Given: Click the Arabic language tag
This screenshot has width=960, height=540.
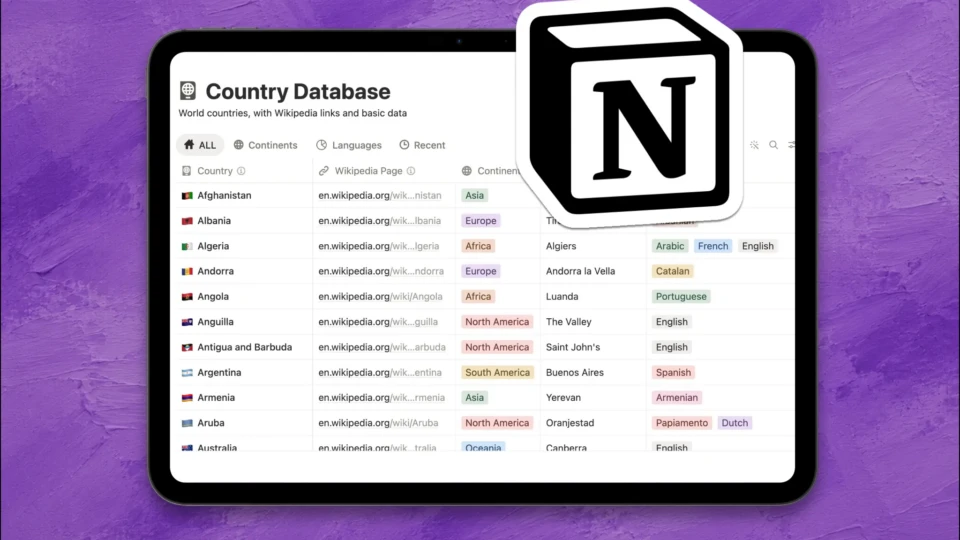Looking at the screenshot, I should pyautogui.click(x=670, y=246).
